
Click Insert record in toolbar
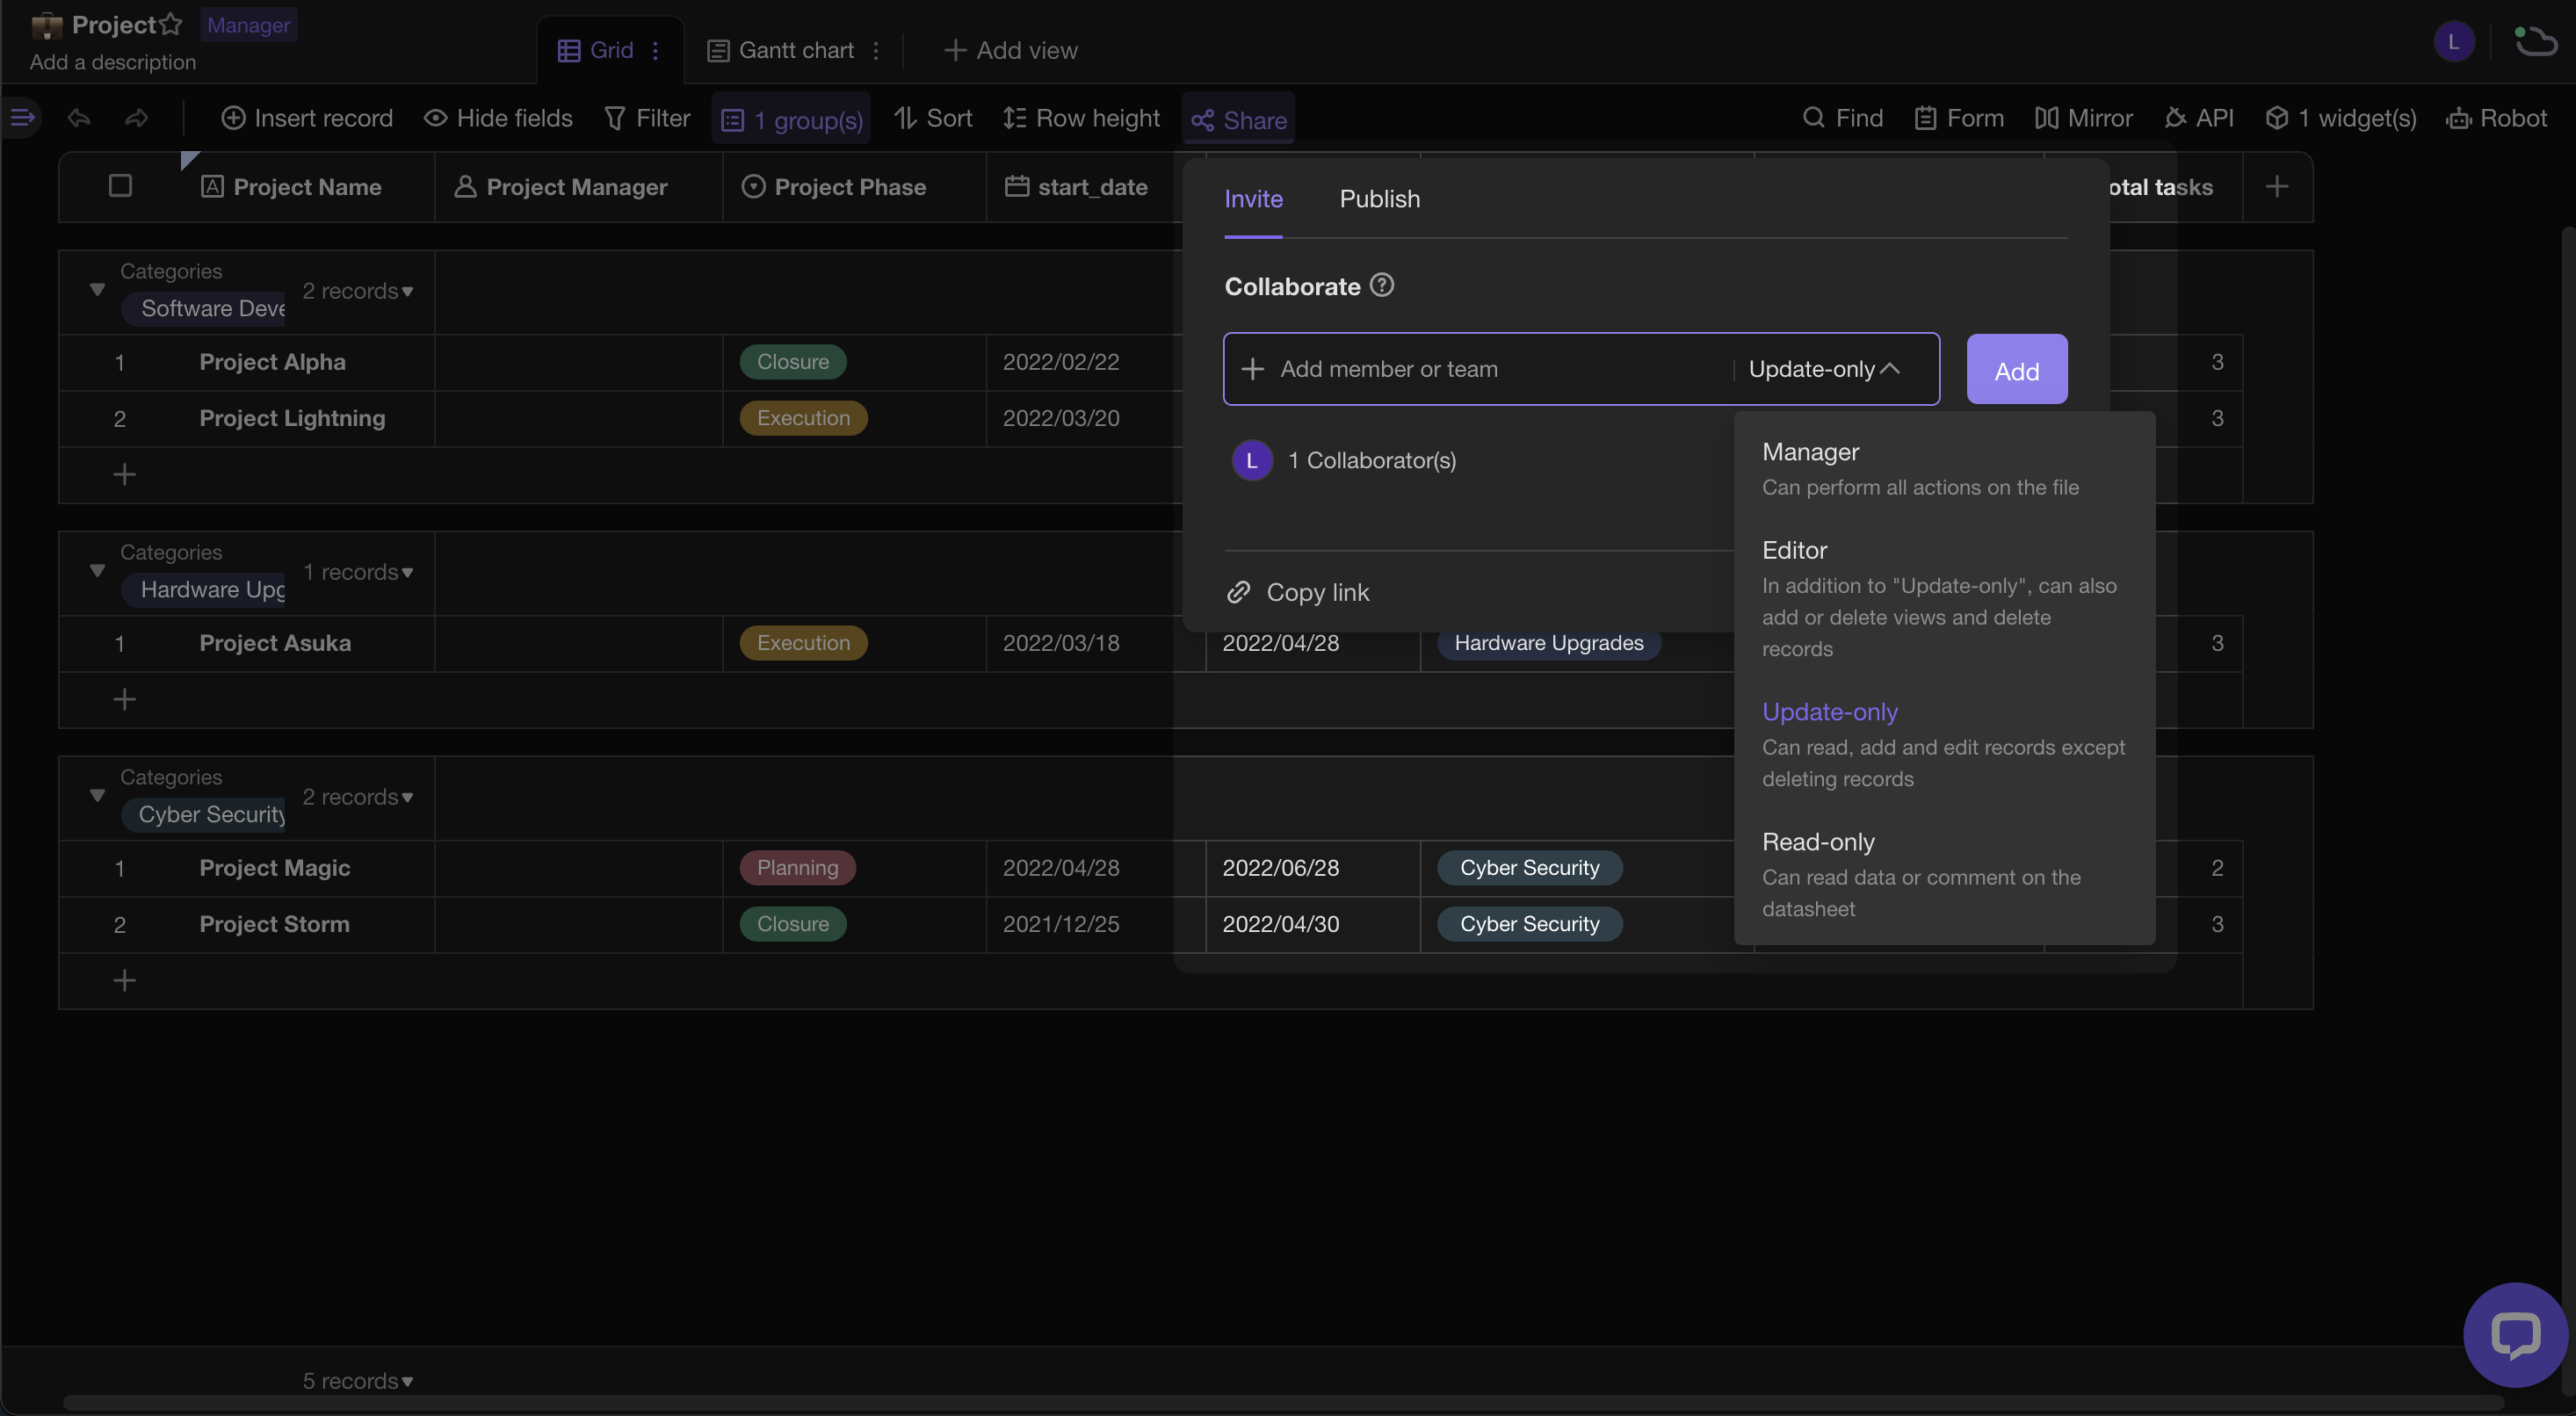coord(307,118)
